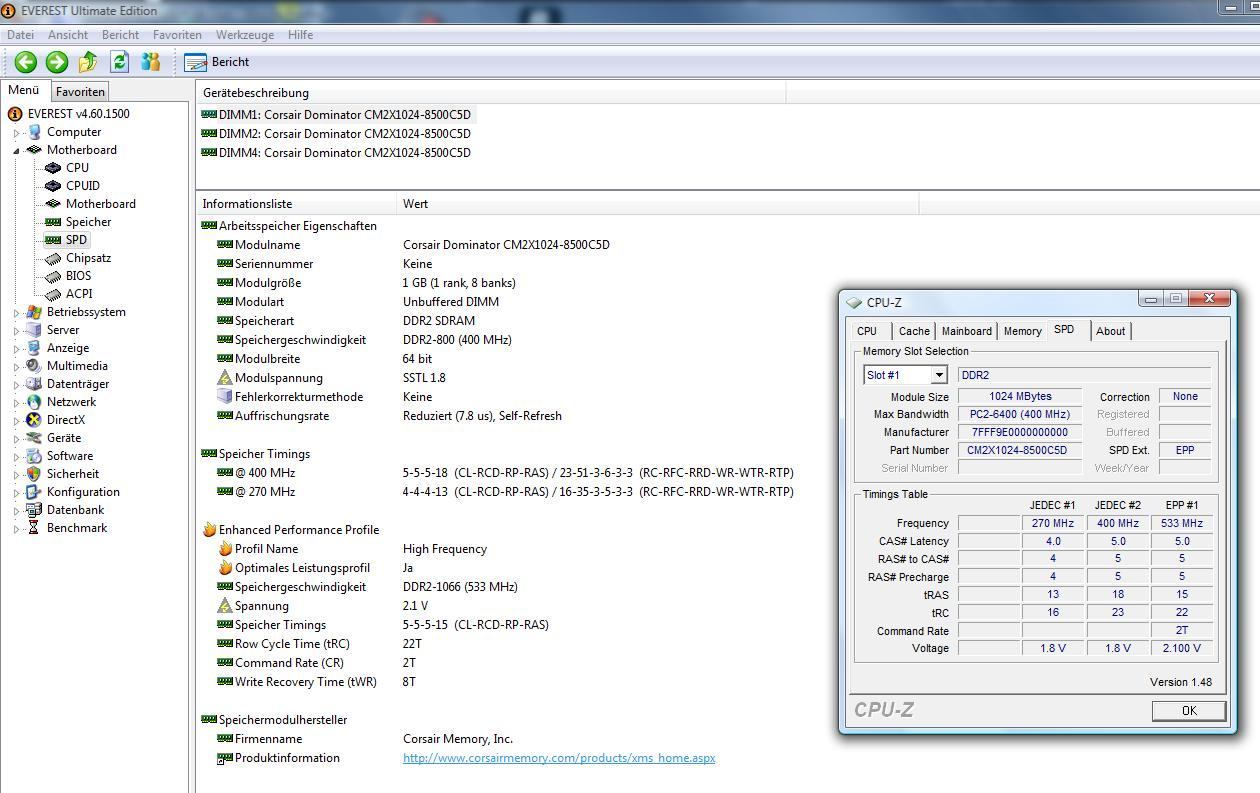Switch to the About tab in CPU-Z
1260x793 pixels.
pos(1110,331)
